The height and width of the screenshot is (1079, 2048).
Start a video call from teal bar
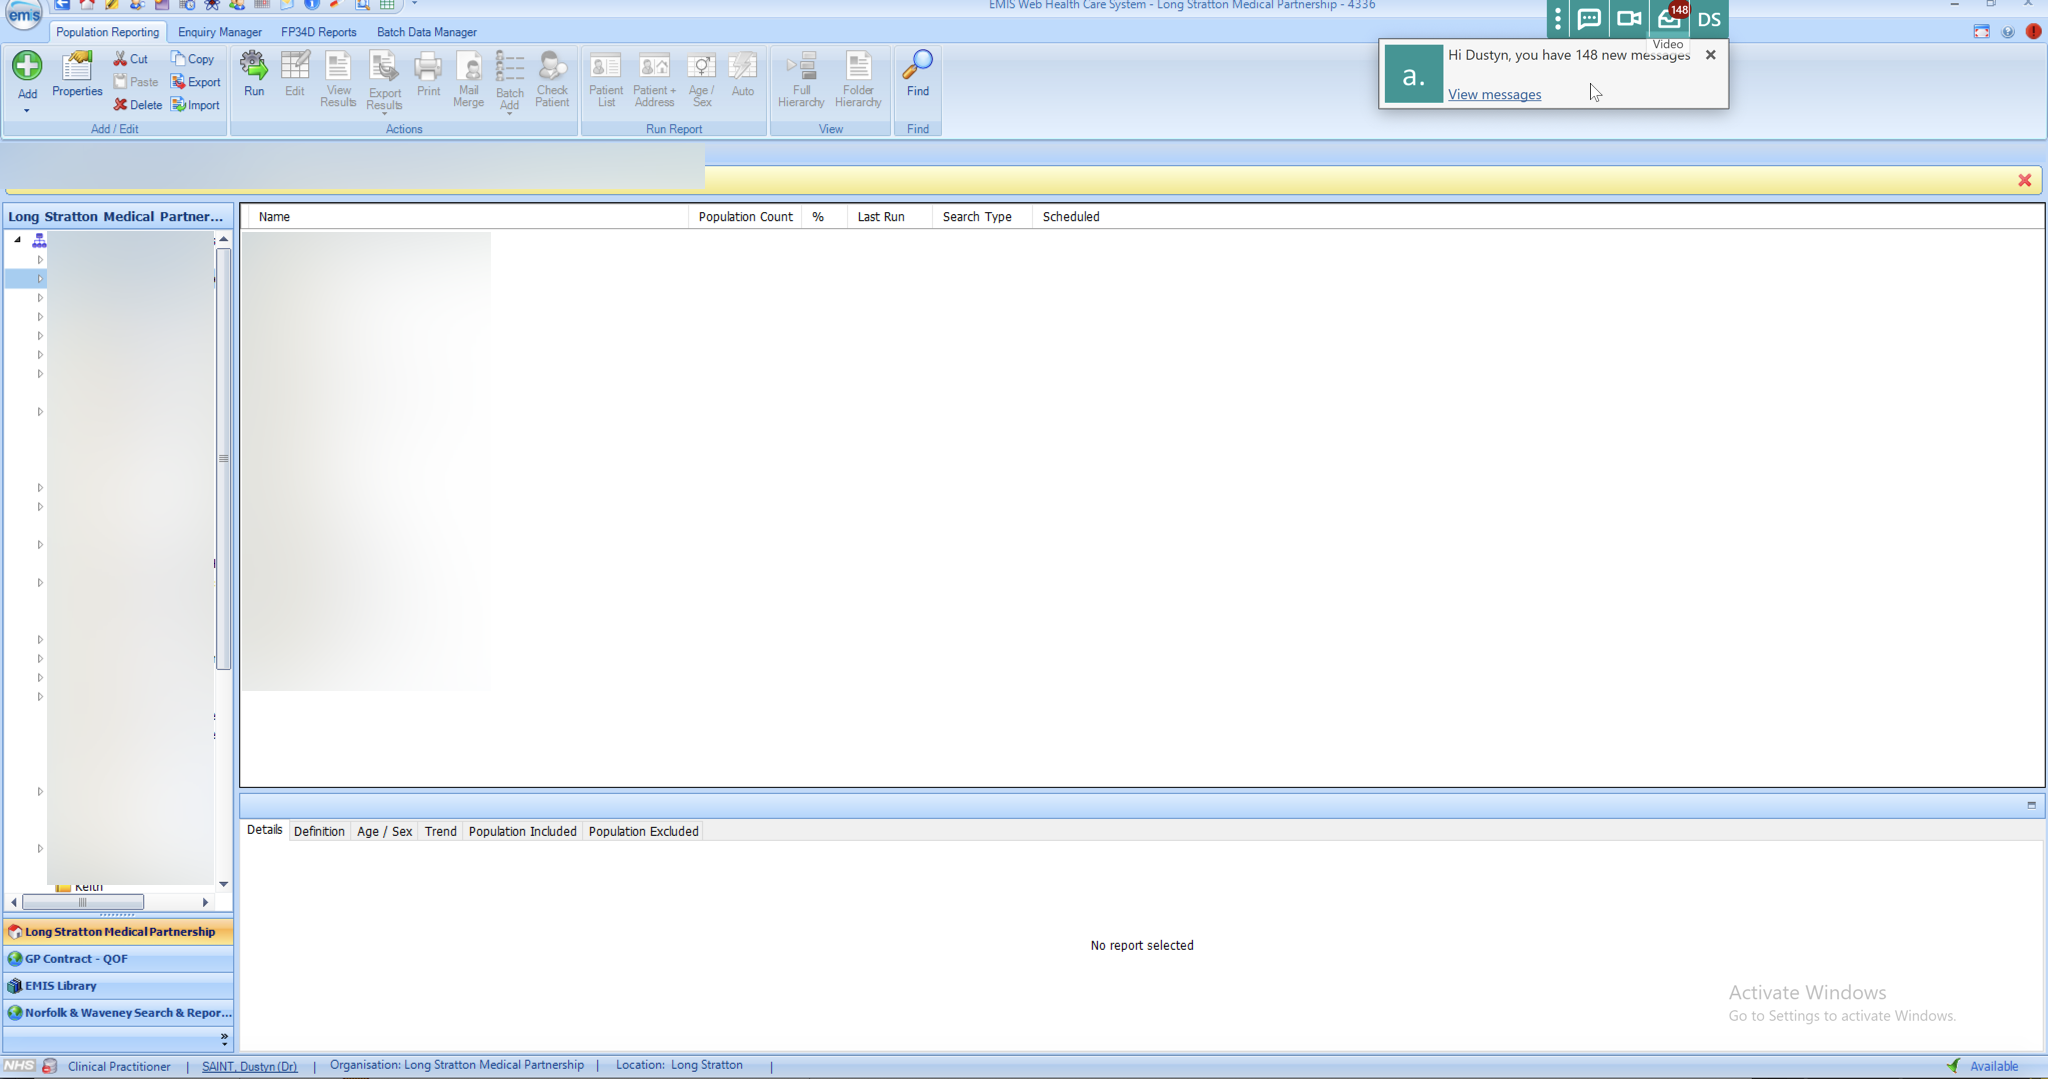coord(1629,19)
